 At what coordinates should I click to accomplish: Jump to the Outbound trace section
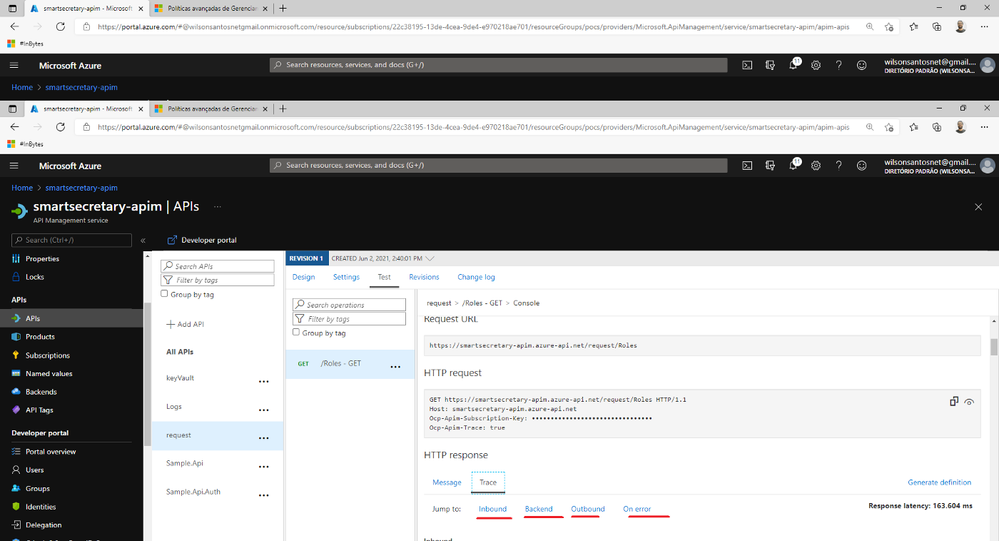point(587,509)
